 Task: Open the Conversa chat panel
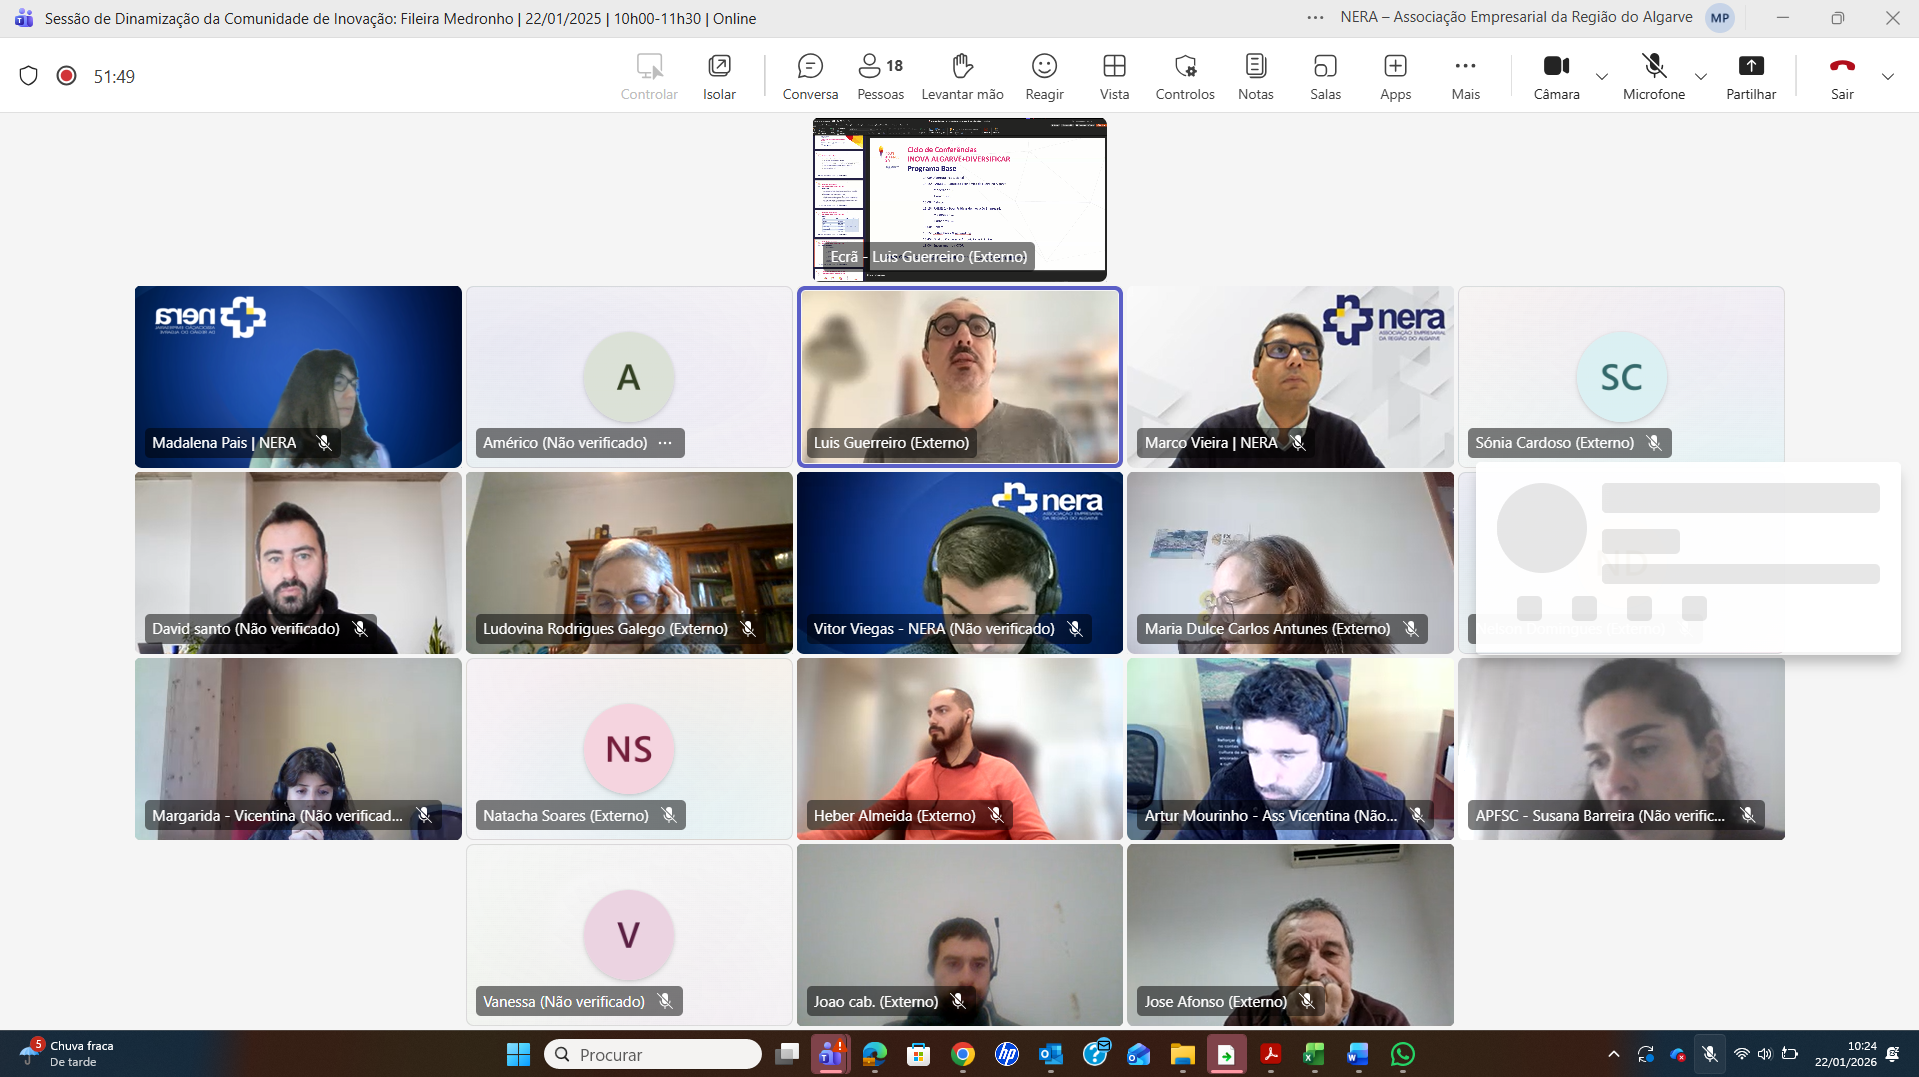810,77
